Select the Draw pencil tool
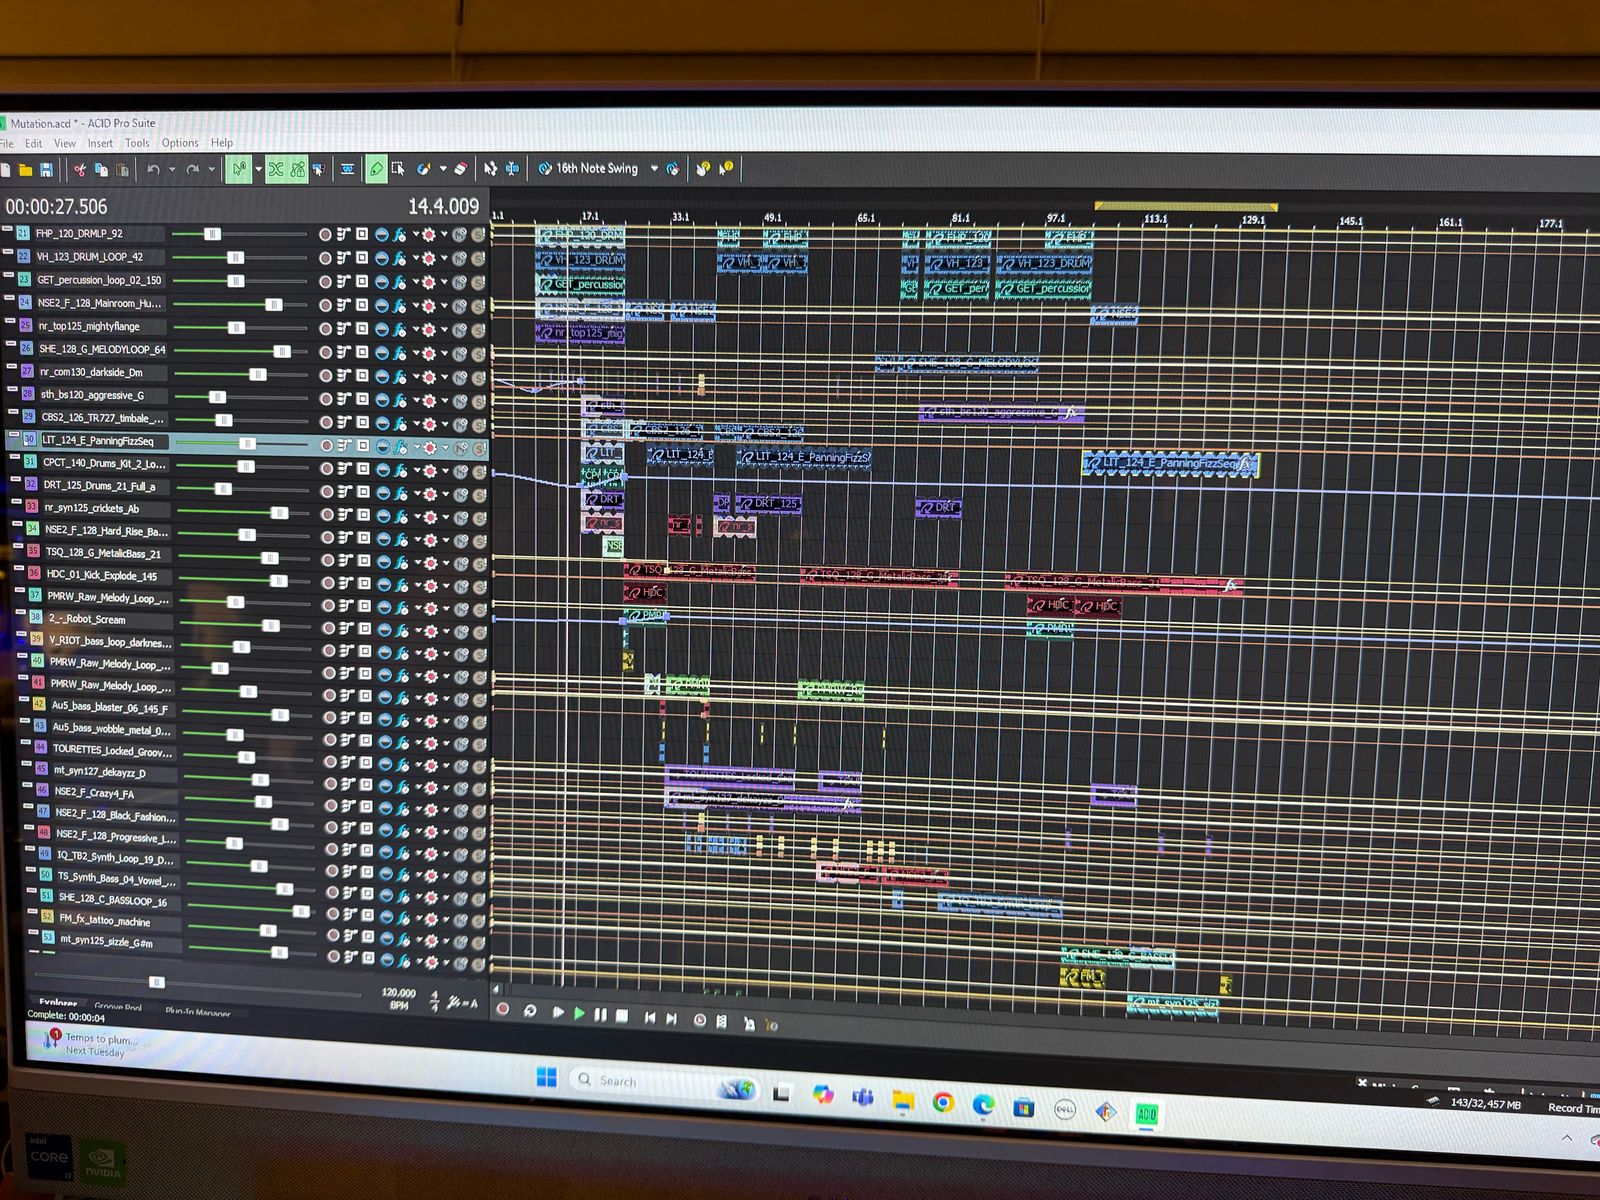Viewport: 1600px width, 1200px height. coord(376,169)
